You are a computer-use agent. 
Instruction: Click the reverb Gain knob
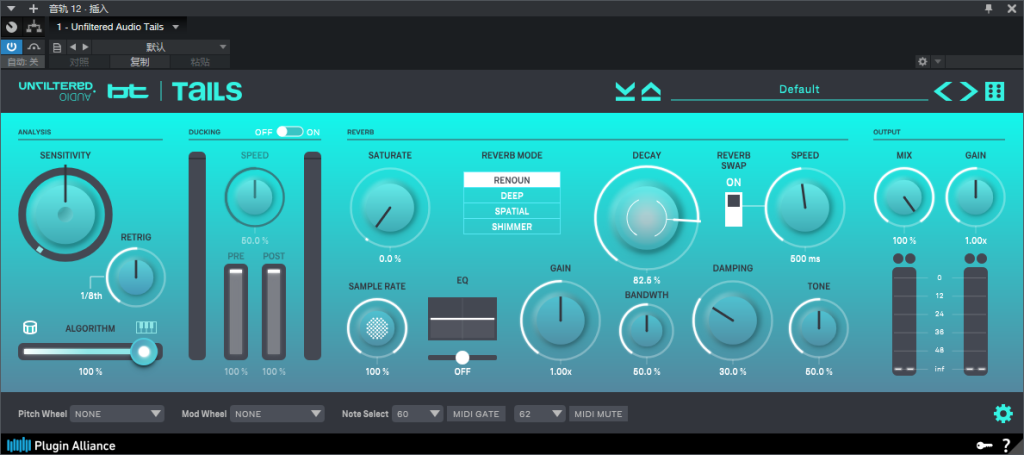560,319
